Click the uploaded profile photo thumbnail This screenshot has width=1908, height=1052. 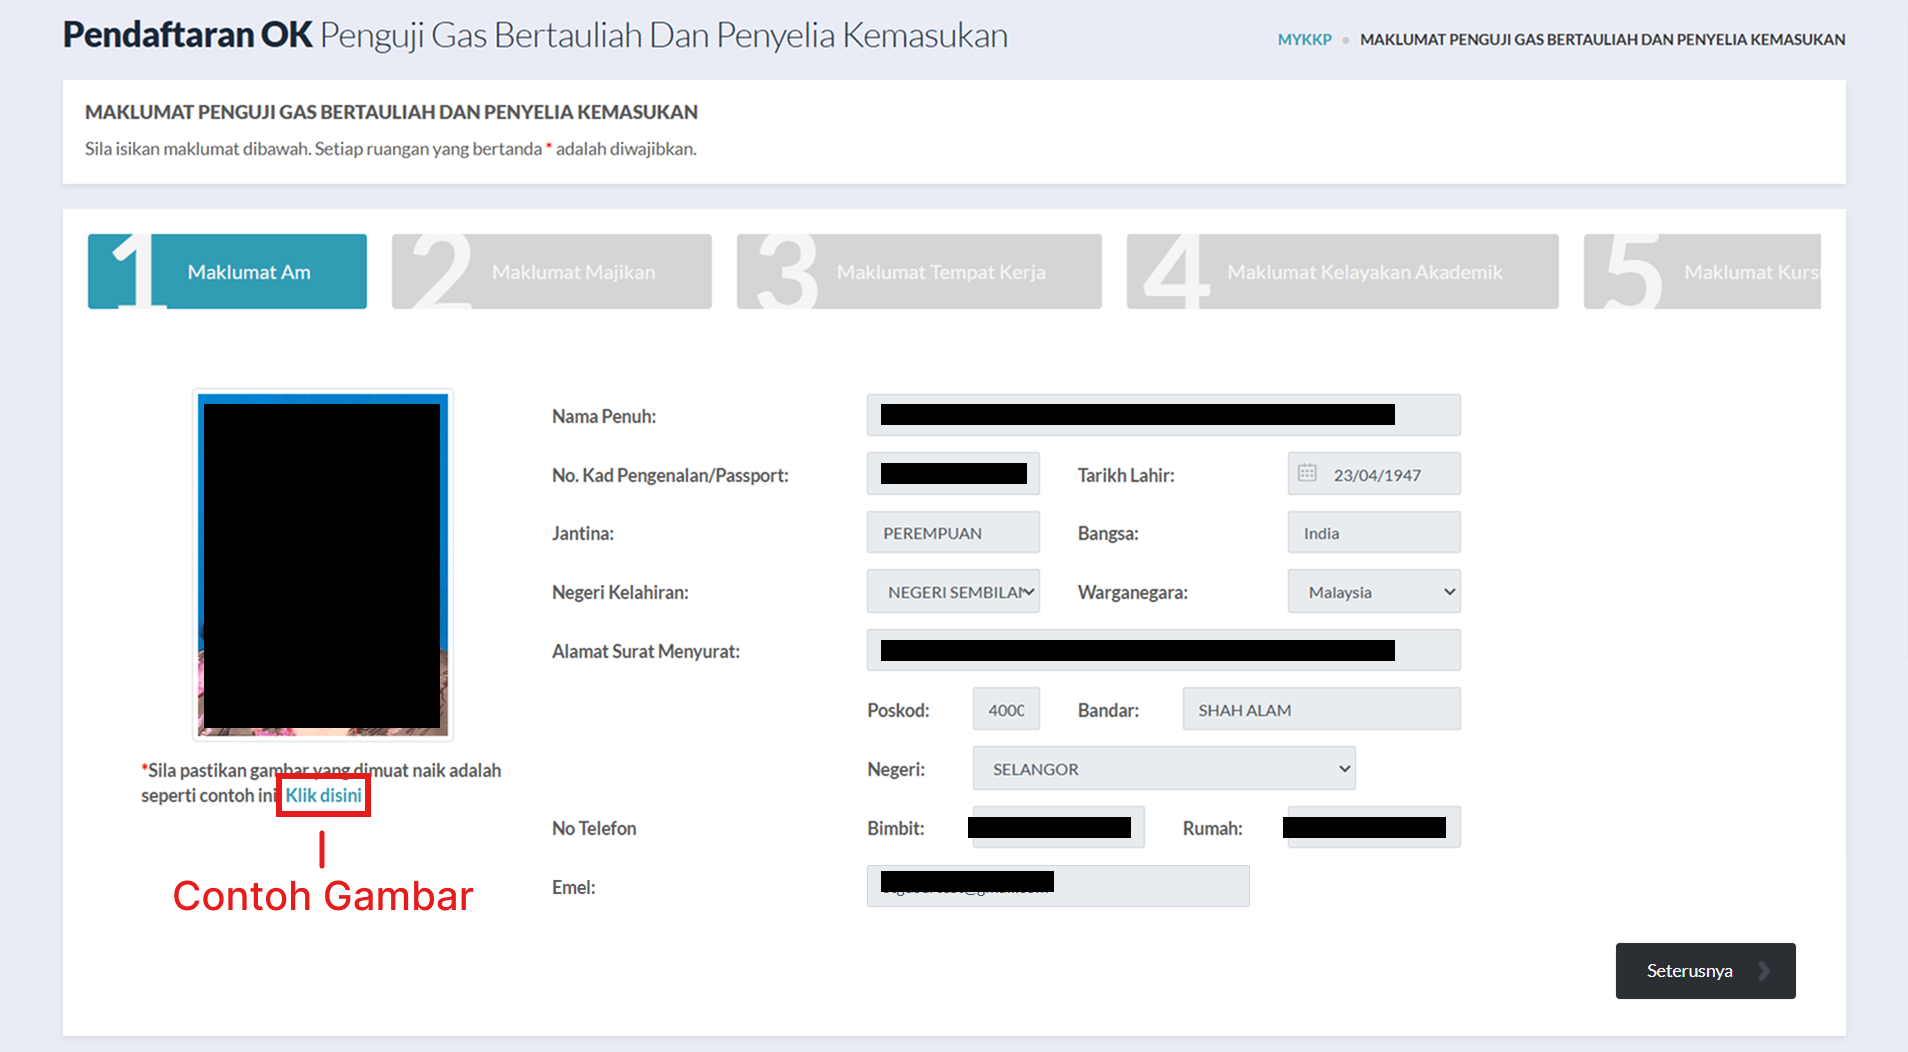[322, 565]
